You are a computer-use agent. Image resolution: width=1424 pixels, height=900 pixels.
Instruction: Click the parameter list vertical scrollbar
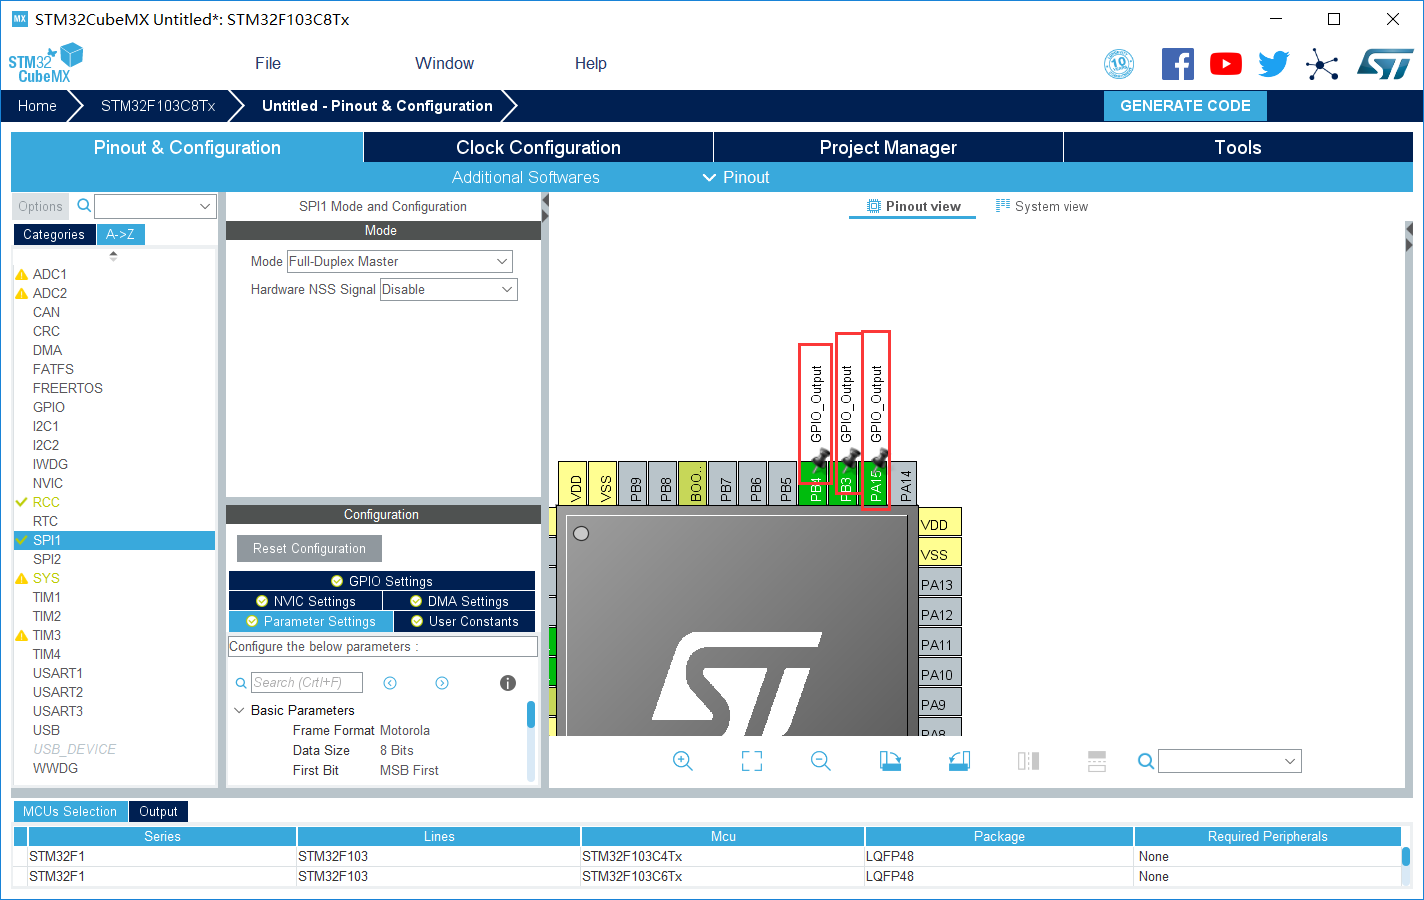pos(530,715)
